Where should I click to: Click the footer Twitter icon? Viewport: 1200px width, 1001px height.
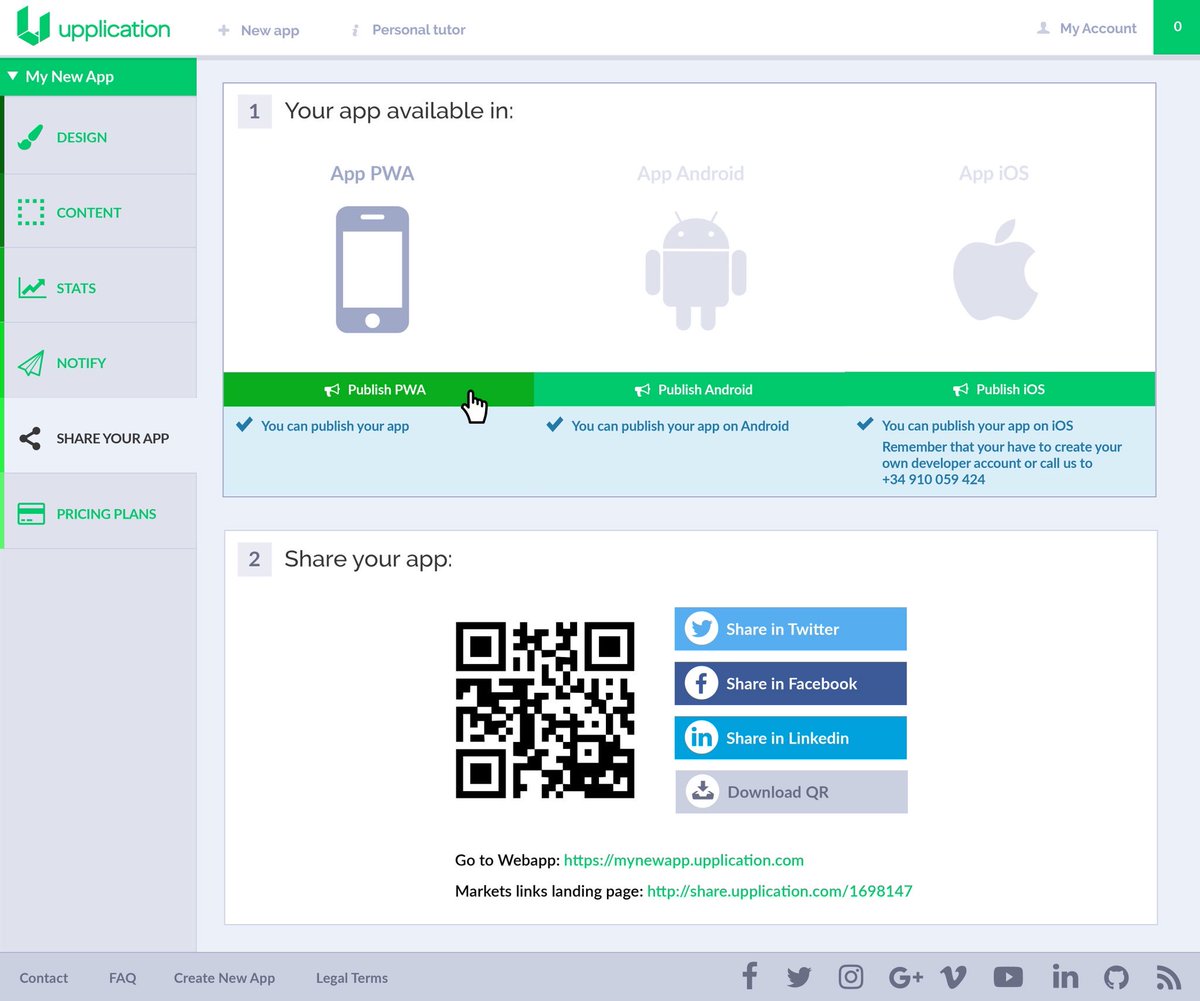point(799,978)
